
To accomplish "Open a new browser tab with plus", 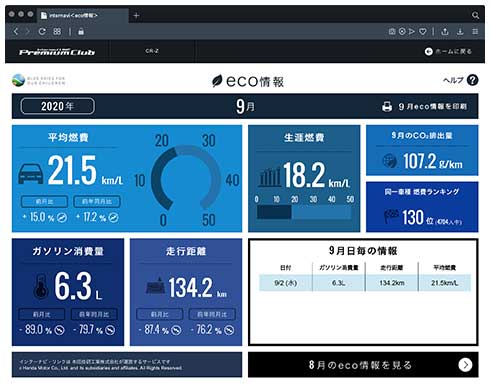I will (136, 15).
